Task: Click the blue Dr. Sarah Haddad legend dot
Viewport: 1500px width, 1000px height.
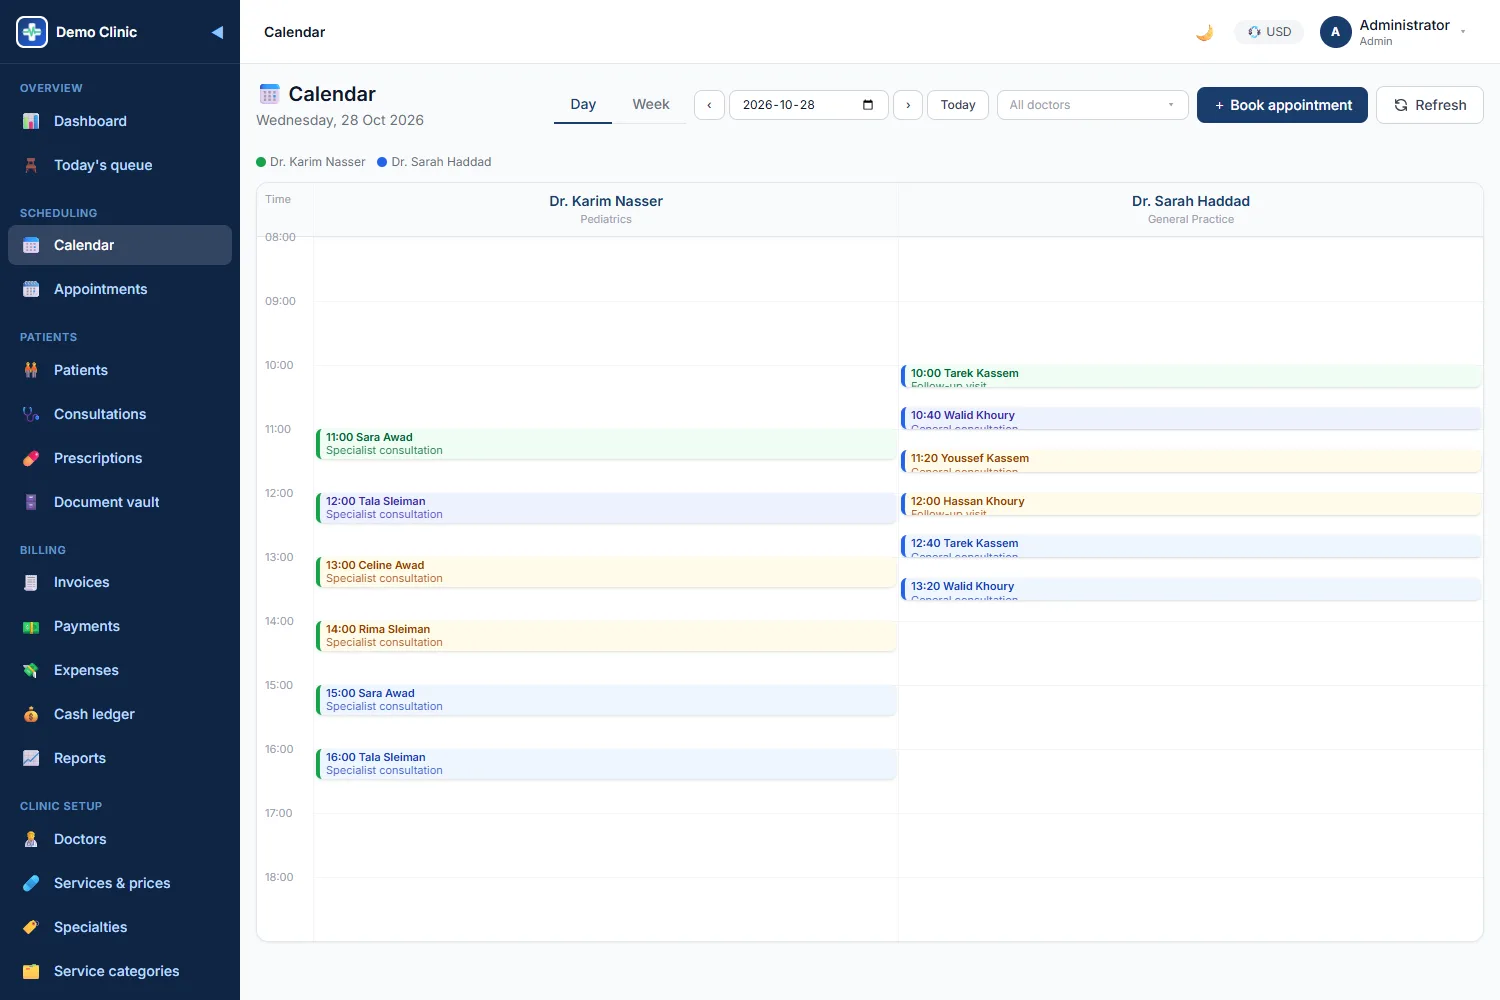Action: coord(382,162)
